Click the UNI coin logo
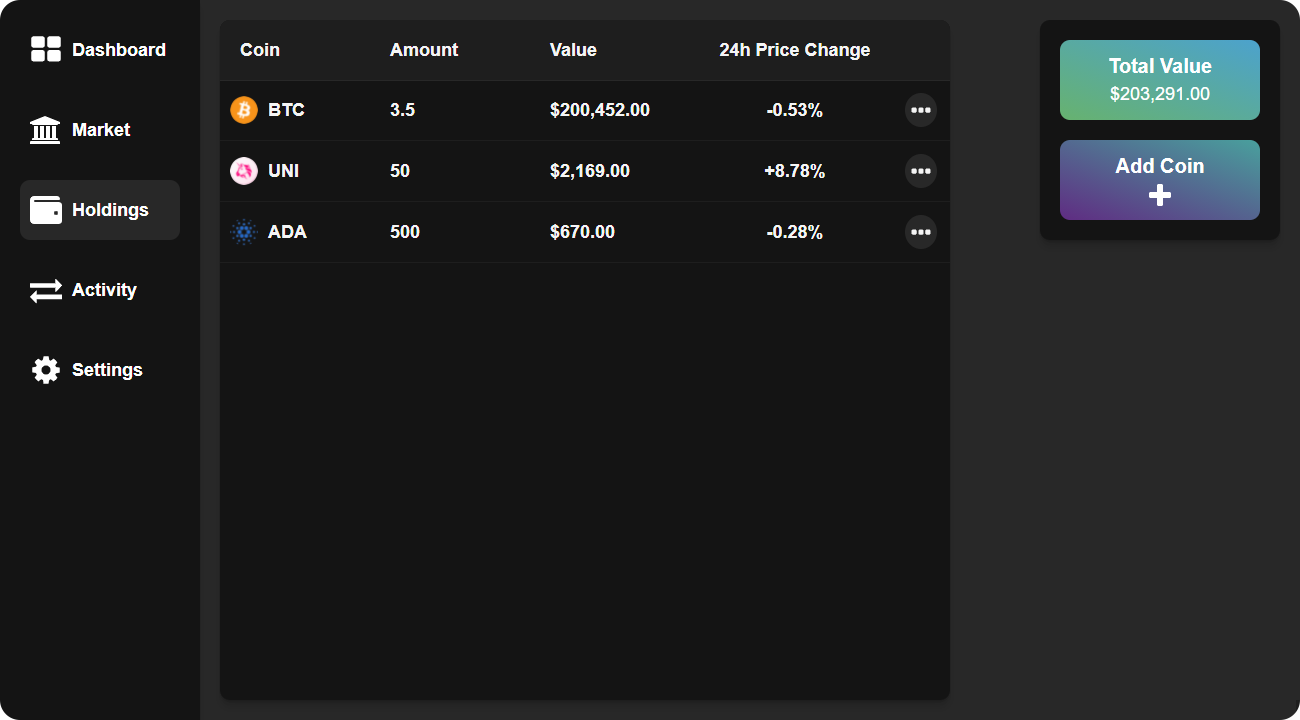 pyautogui.click(x=244, y=171)
